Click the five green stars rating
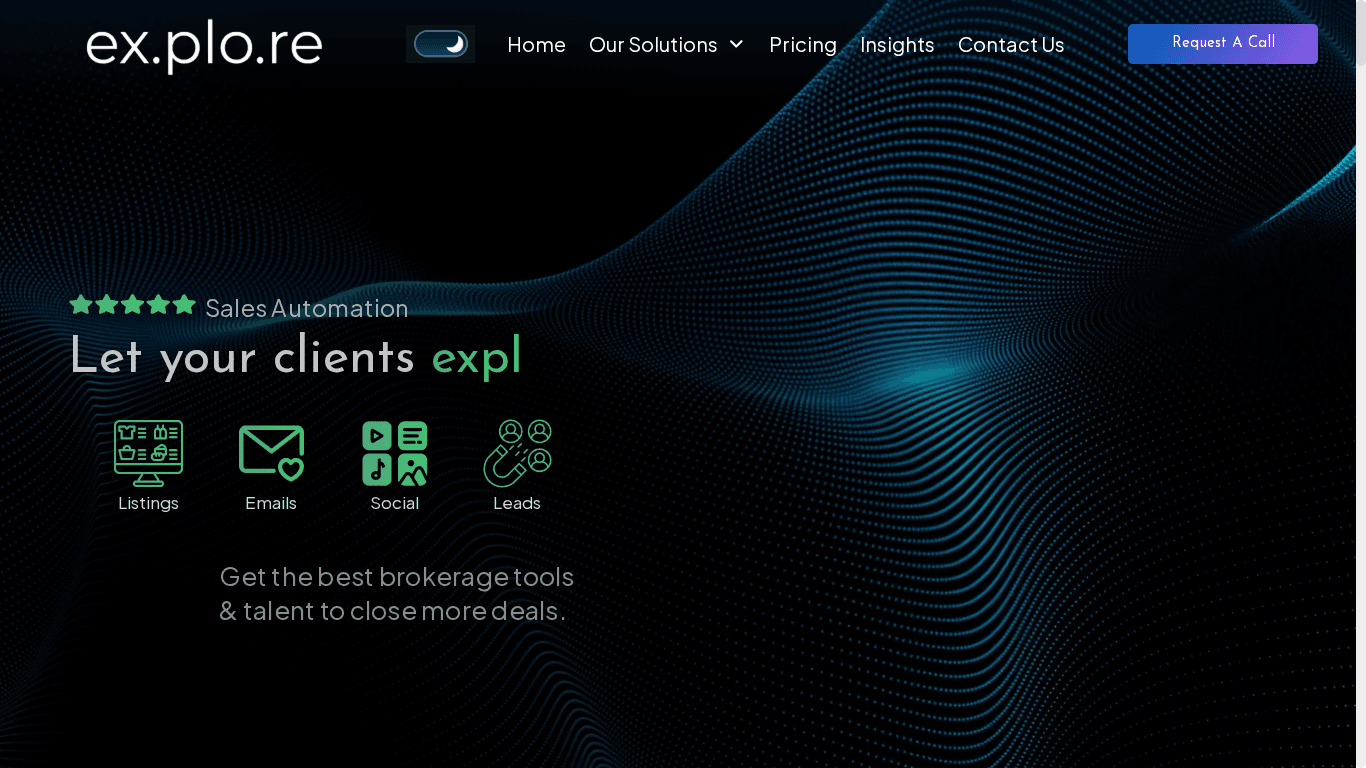1366x768 pixels. point(132,305)
